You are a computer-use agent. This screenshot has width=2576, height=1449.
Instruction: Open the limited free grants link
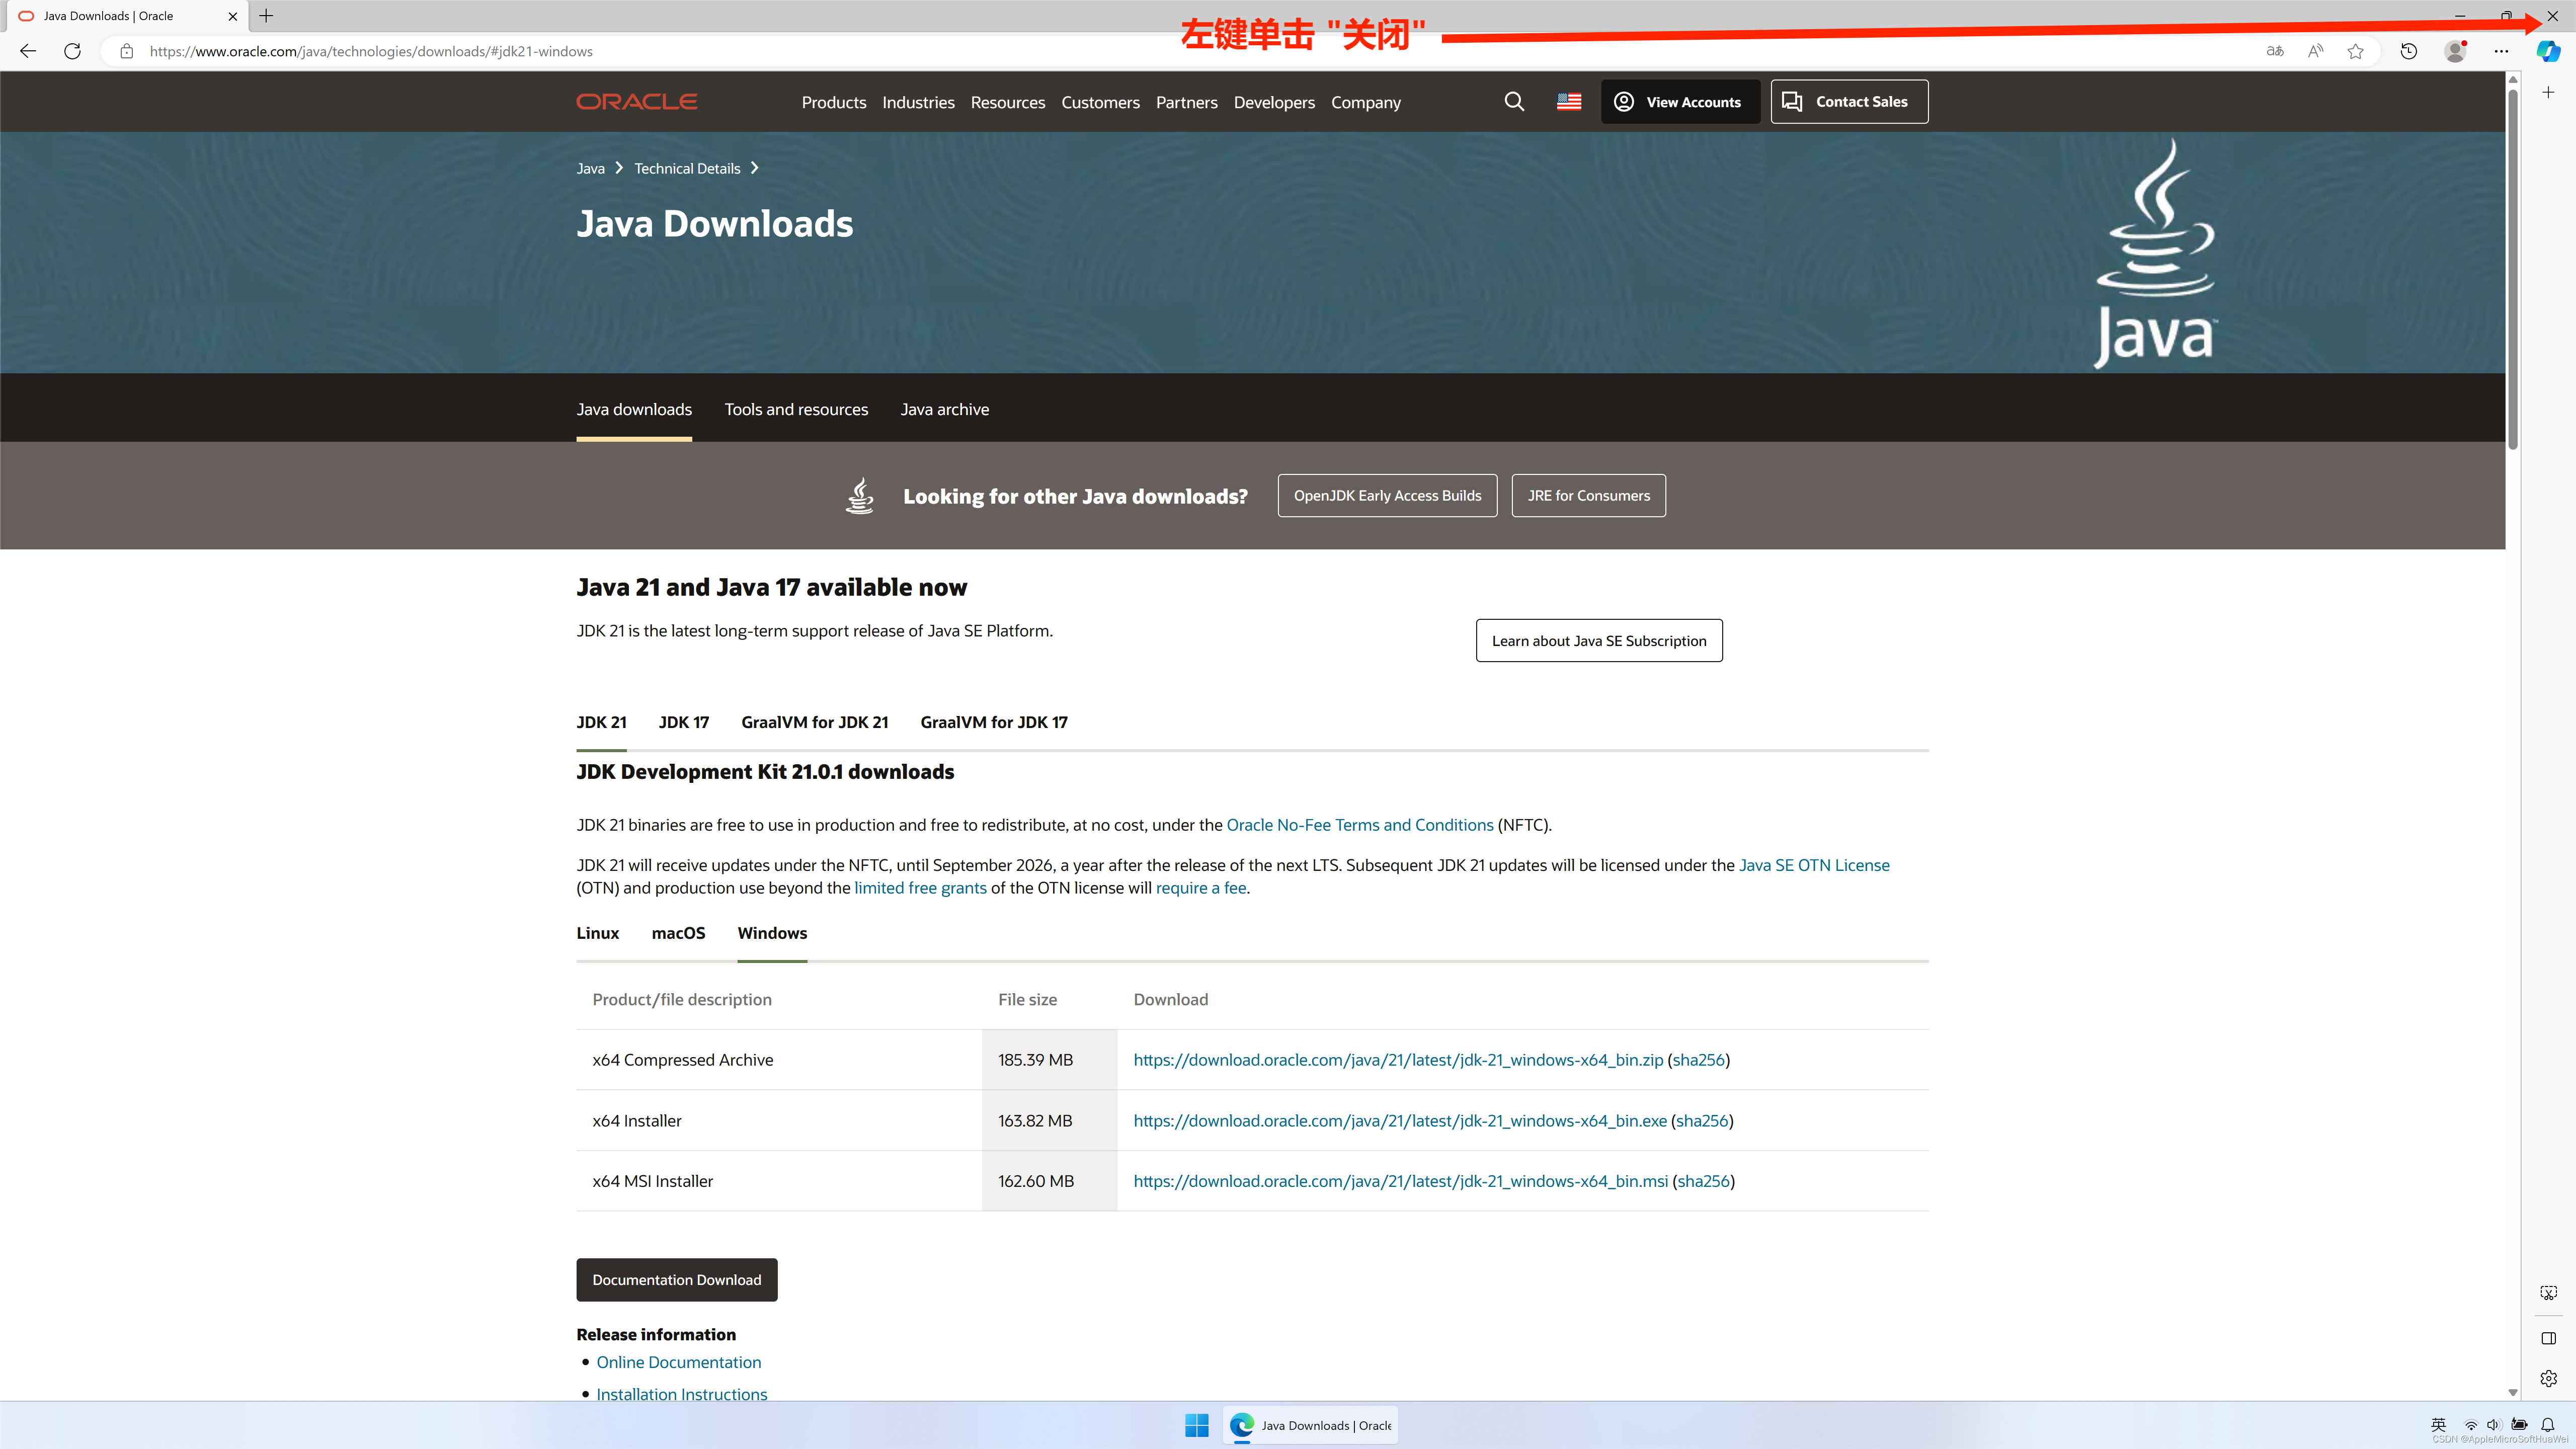click(920, 888)
